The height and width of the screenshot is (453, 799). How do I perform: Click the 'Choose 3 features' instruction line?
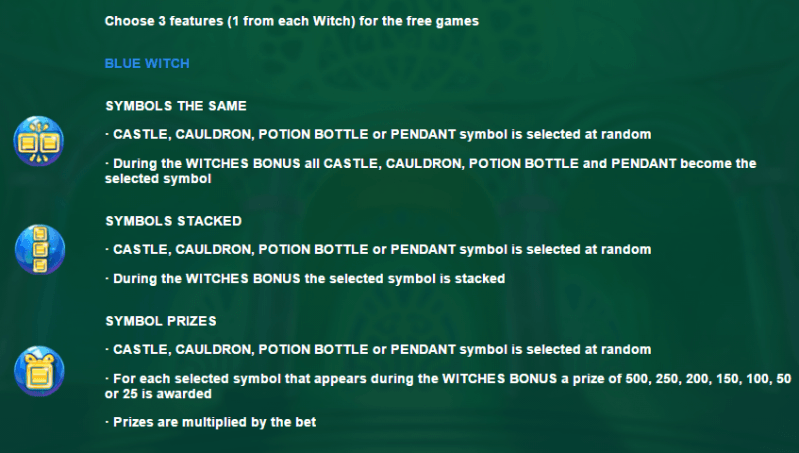point(291,21)
